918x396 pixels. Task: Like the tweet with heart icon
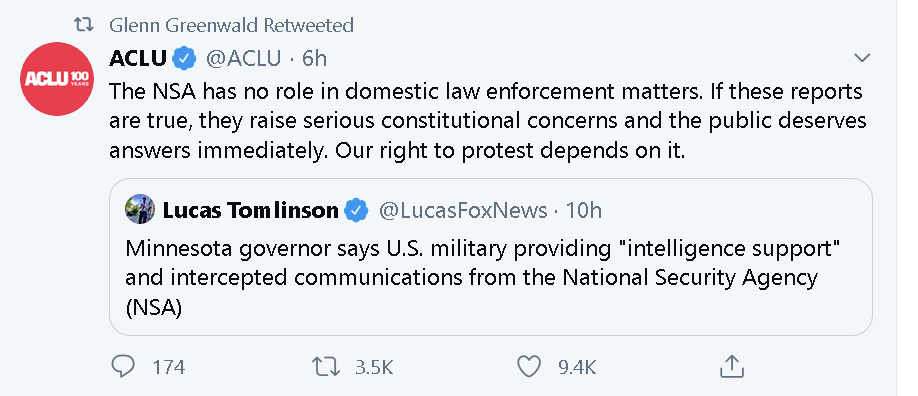click(529, 367)
